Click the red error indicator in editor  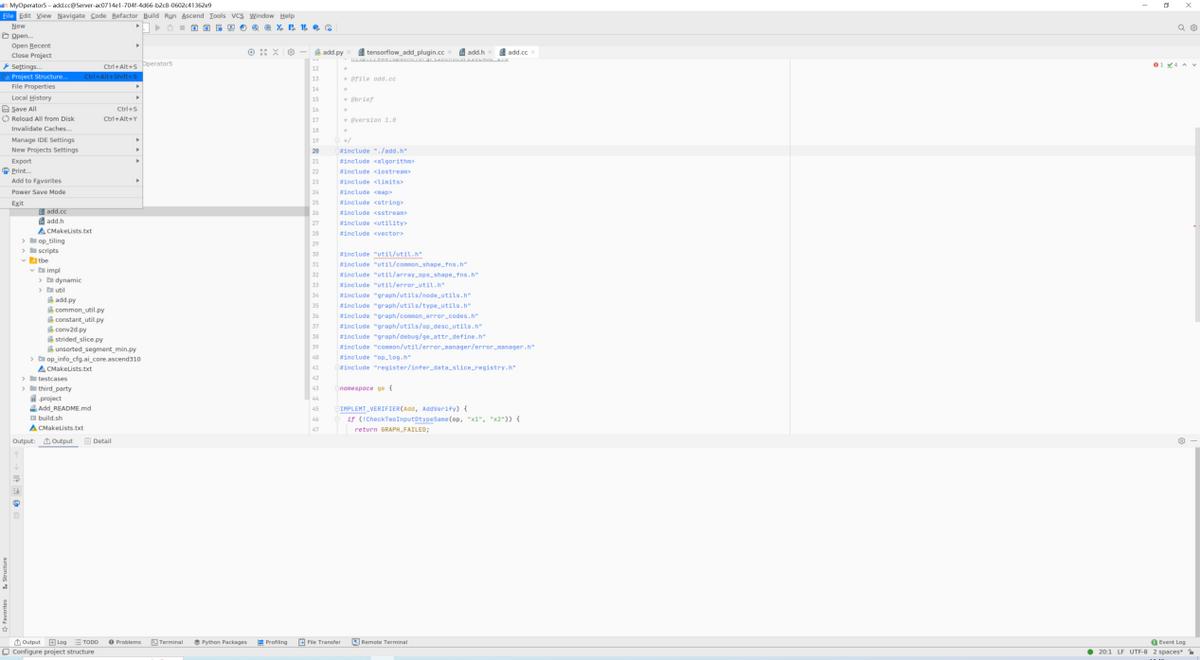(1158, 65)
